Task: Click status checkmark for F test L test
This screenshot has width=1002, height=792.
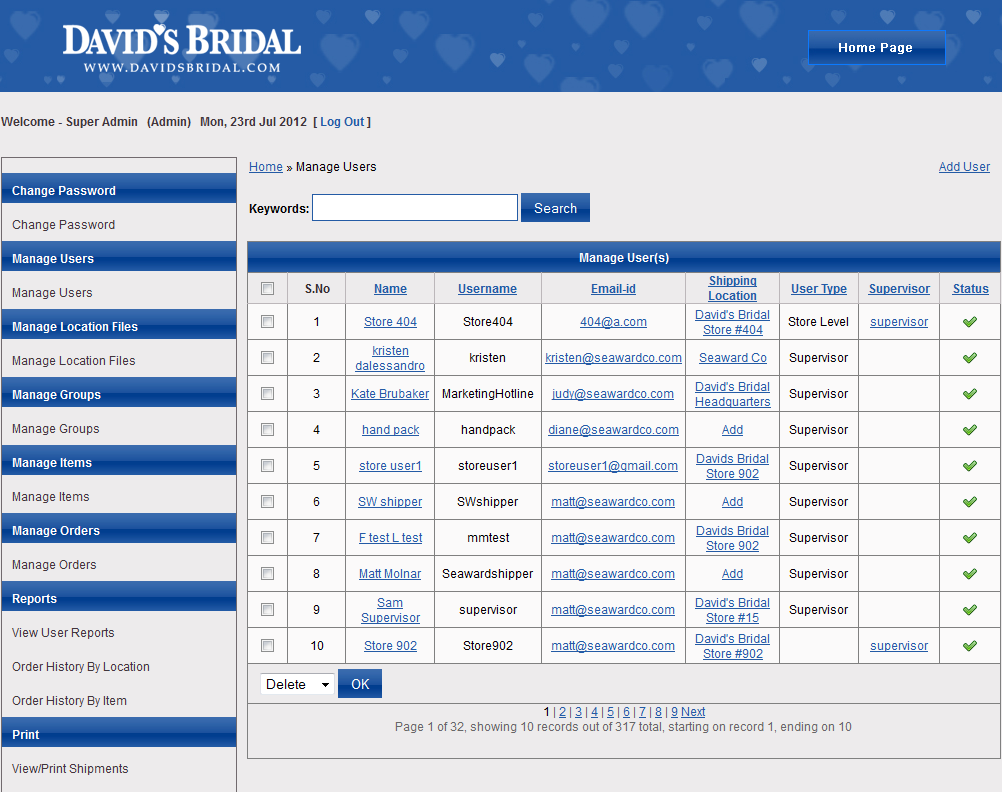Action: coord(969,538)
